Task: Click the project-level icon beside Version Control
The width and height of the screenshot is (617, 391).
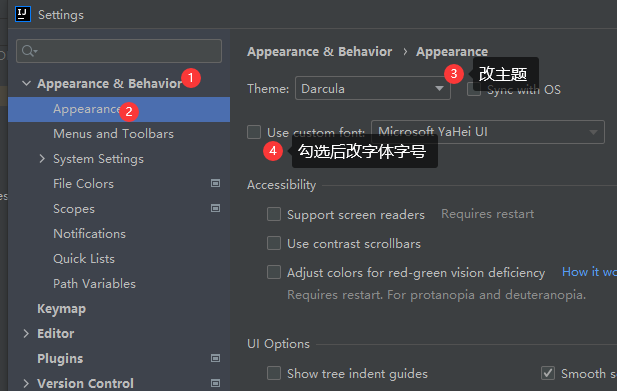Action: [215, 383]
